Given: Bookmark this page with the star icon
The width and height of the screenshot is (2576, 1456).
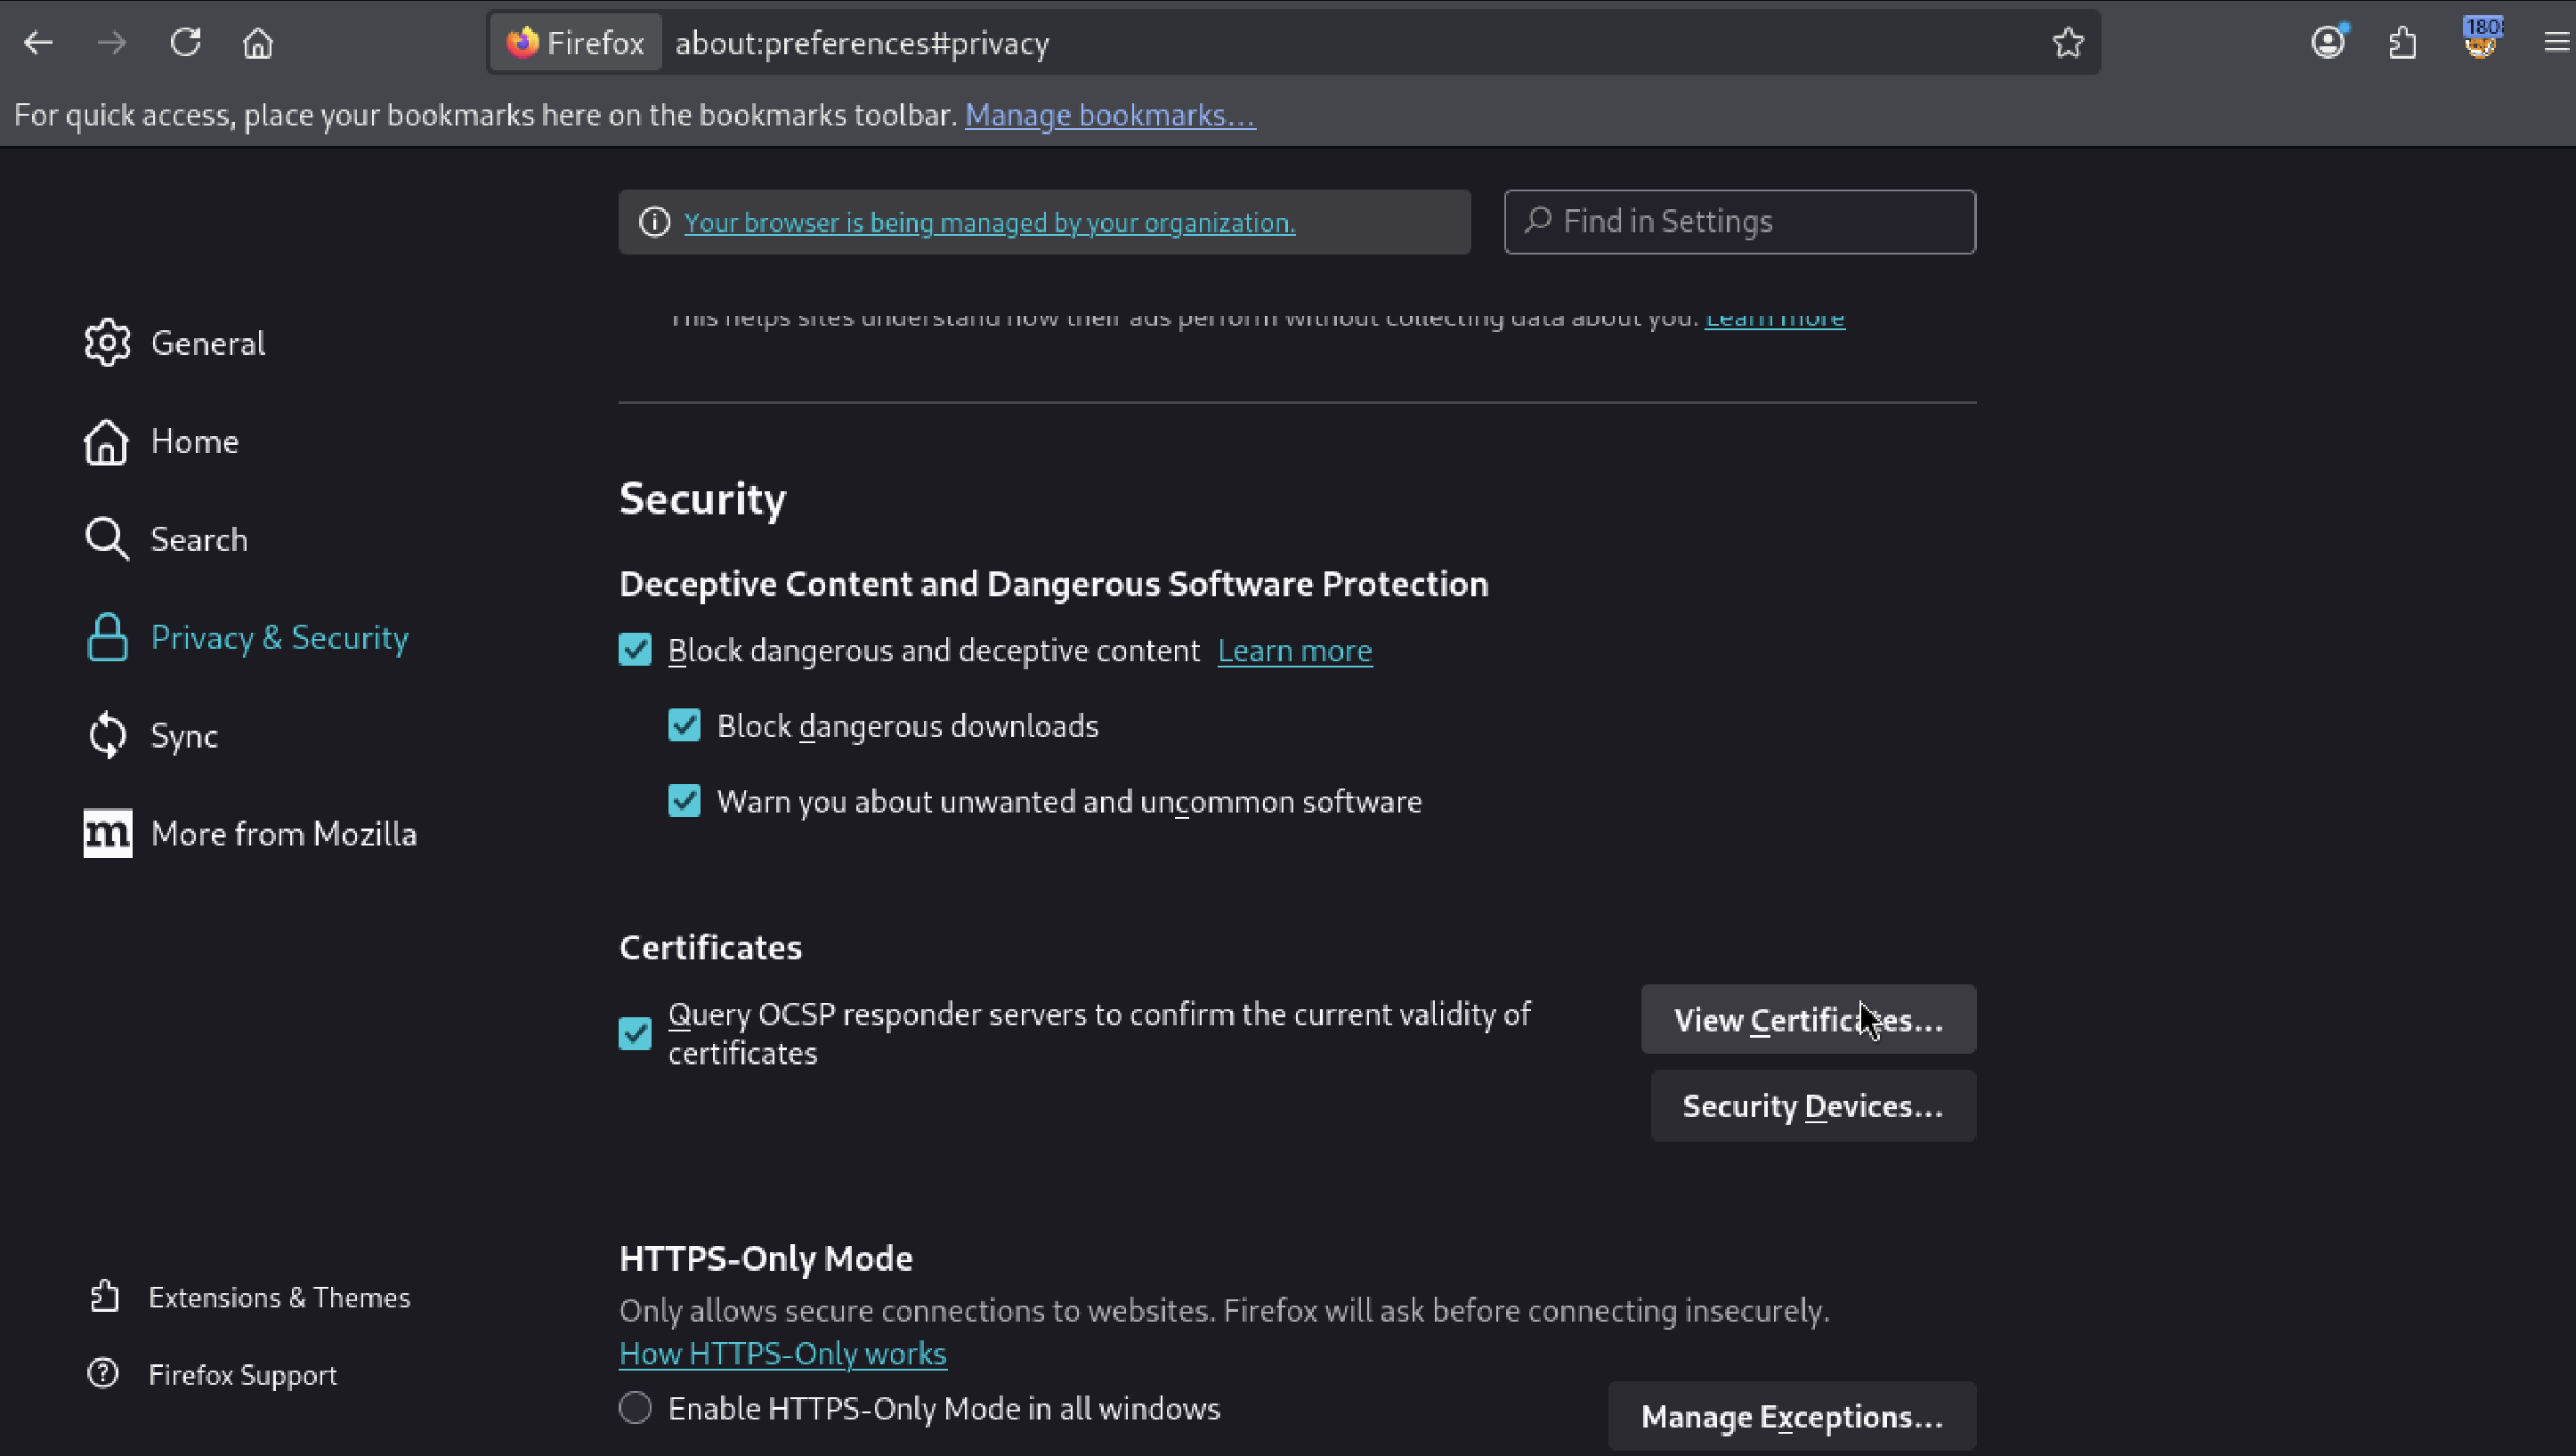Looking at the screenshot, I should (2067, 43).
